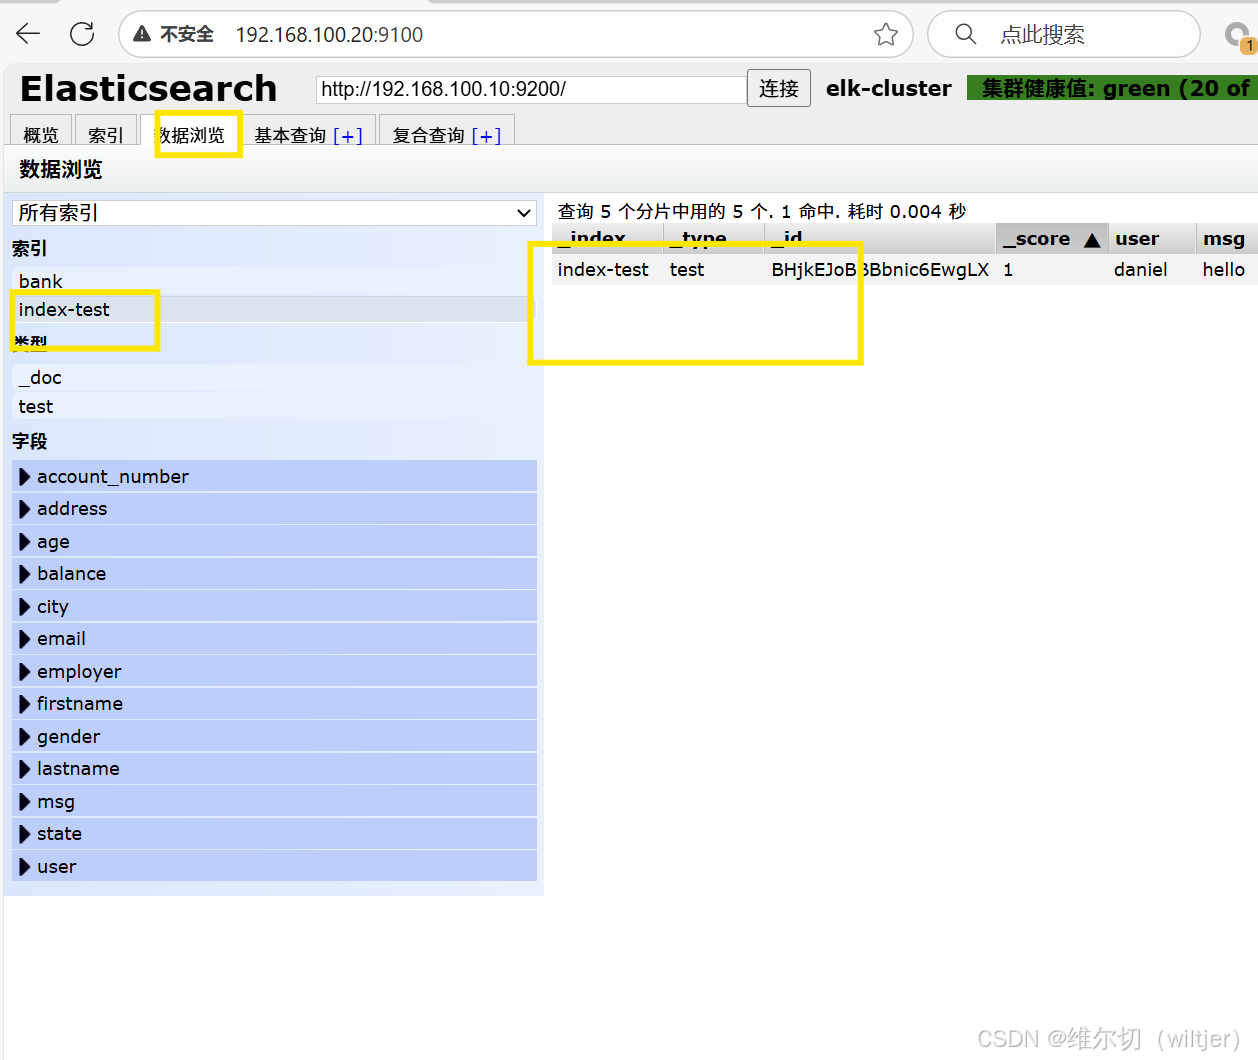Select the test type
The image size is (1258, 1060).
(x=274, y=406)
